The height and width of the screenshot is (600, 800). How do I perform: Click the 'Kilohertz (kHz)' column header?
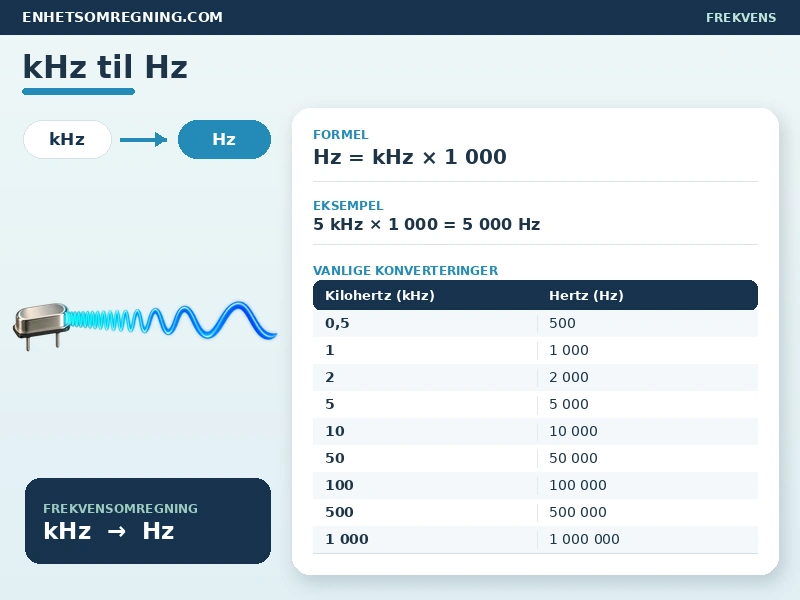point(380,295)
